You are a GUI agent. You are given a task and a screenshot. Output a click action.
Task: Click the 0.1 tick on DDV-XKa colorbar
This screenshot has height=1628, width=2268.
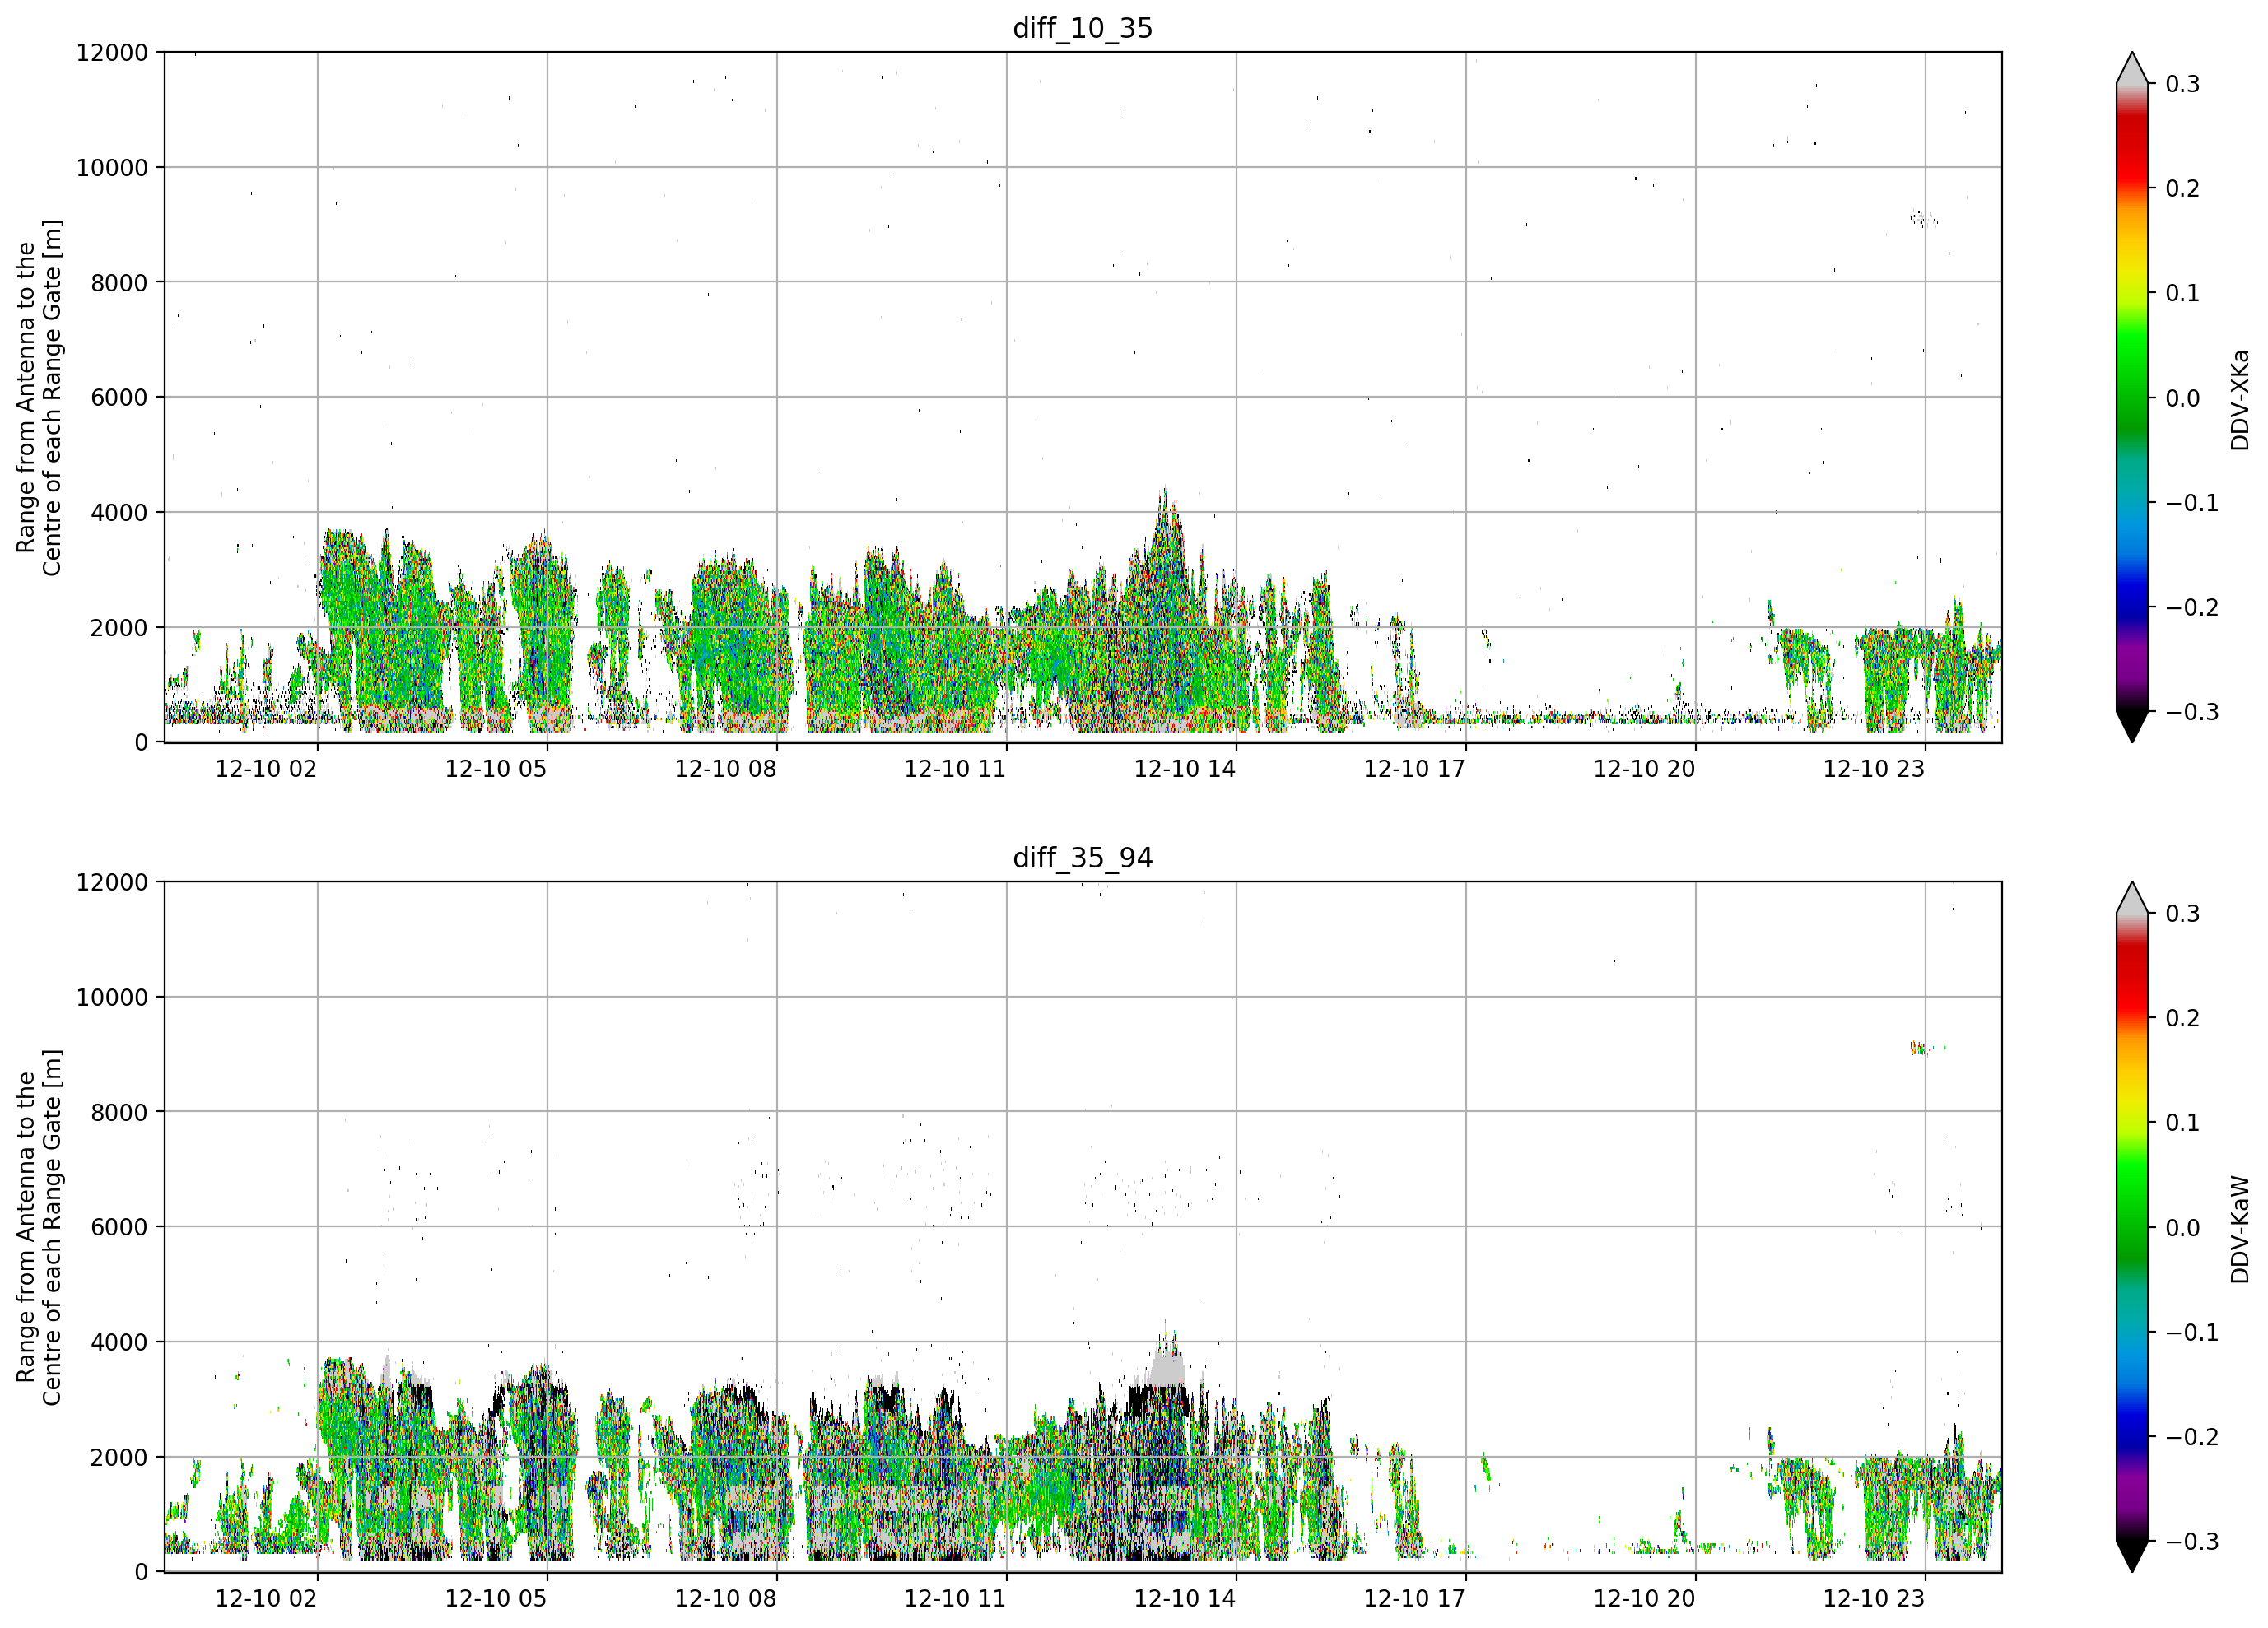click(2182, 293)
